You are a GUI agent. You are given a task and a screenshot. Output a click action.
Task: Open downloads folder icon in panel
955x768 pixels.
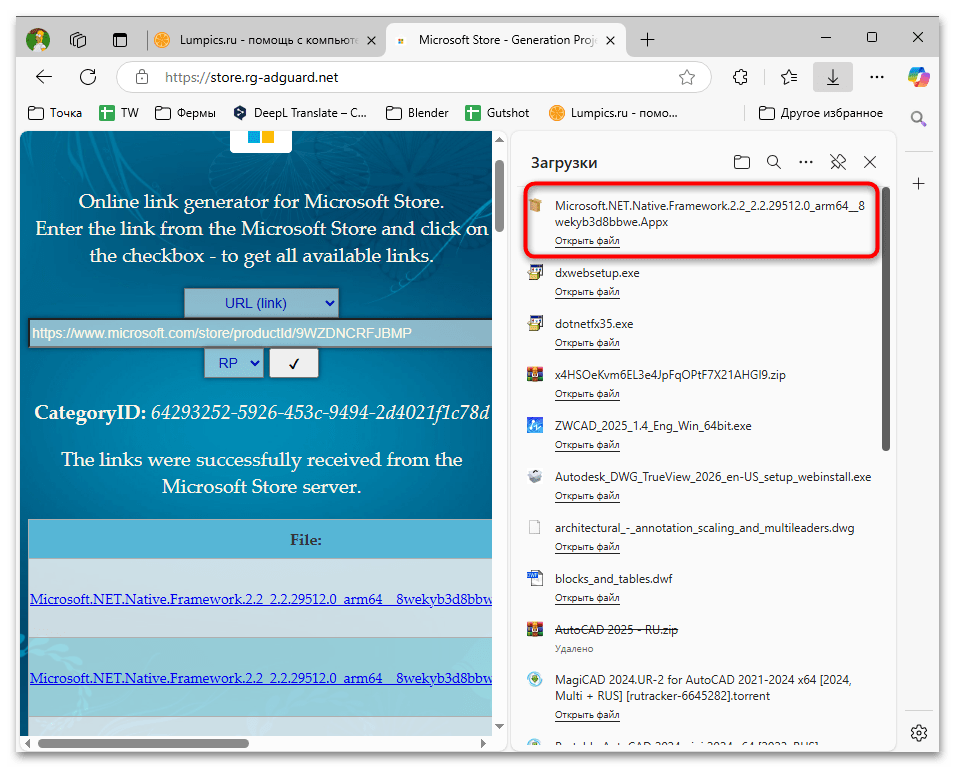(741, 162)
